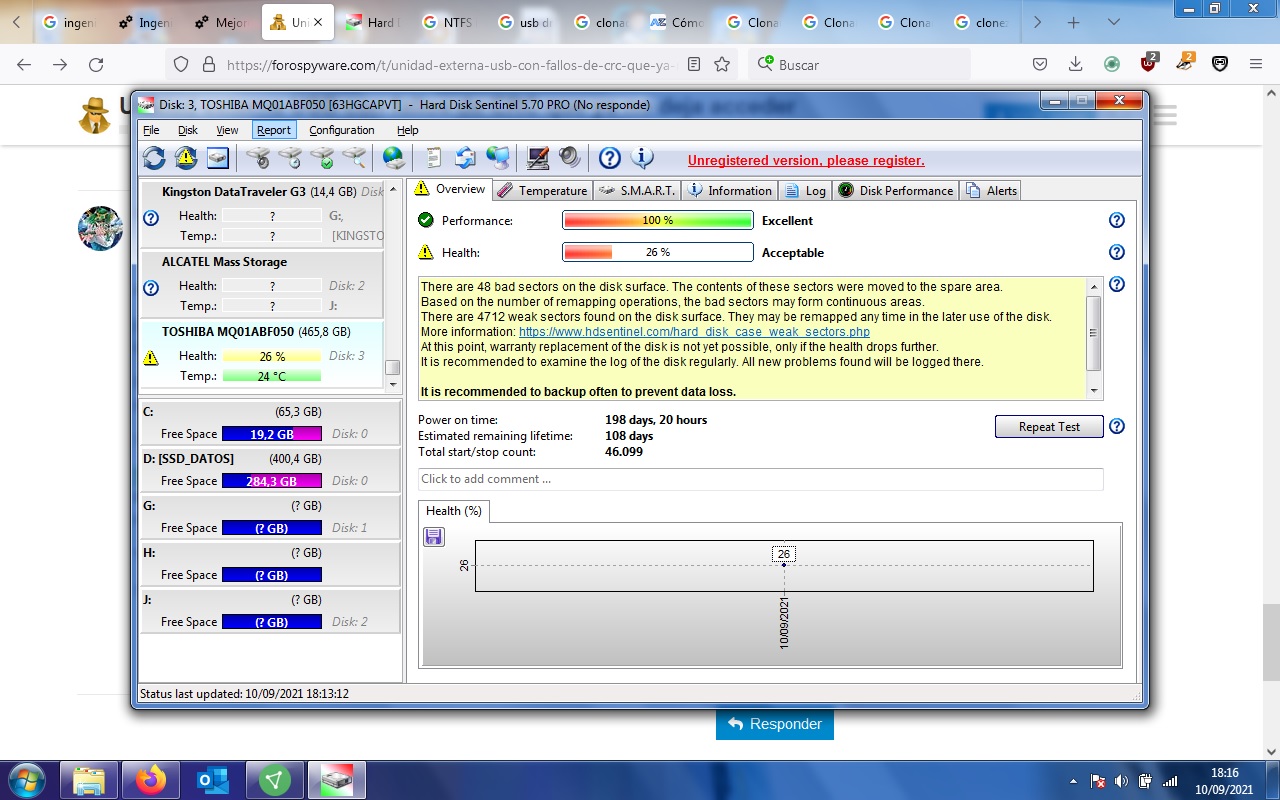Click the Save to Pocket icon in Firefox
Screen dimensions: 1280x800
coord(1040,64)
